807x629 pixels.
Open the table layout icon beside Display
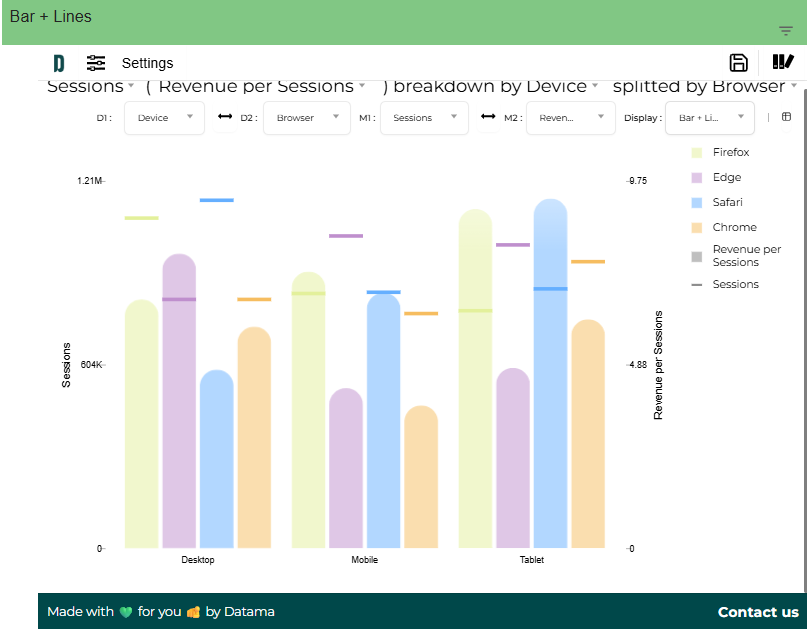click(x=787, y=117)
